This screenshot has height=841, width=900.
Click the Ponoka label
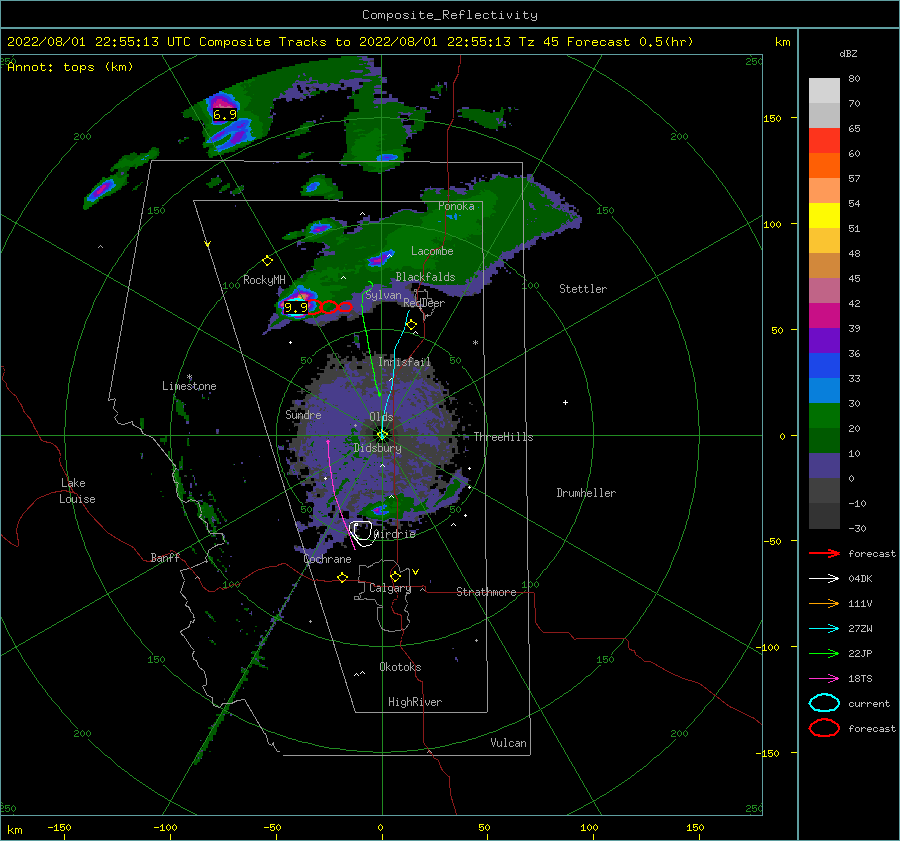[456, 206]
